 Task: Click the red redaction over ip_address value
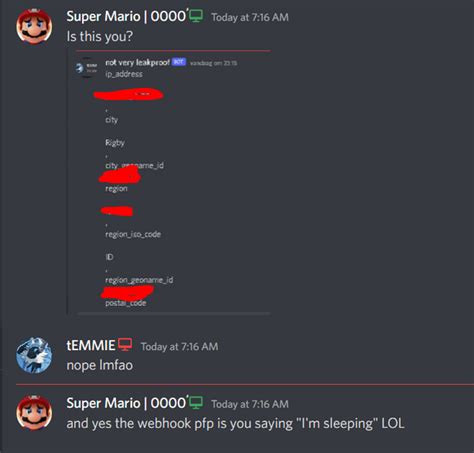coord(128,94)
